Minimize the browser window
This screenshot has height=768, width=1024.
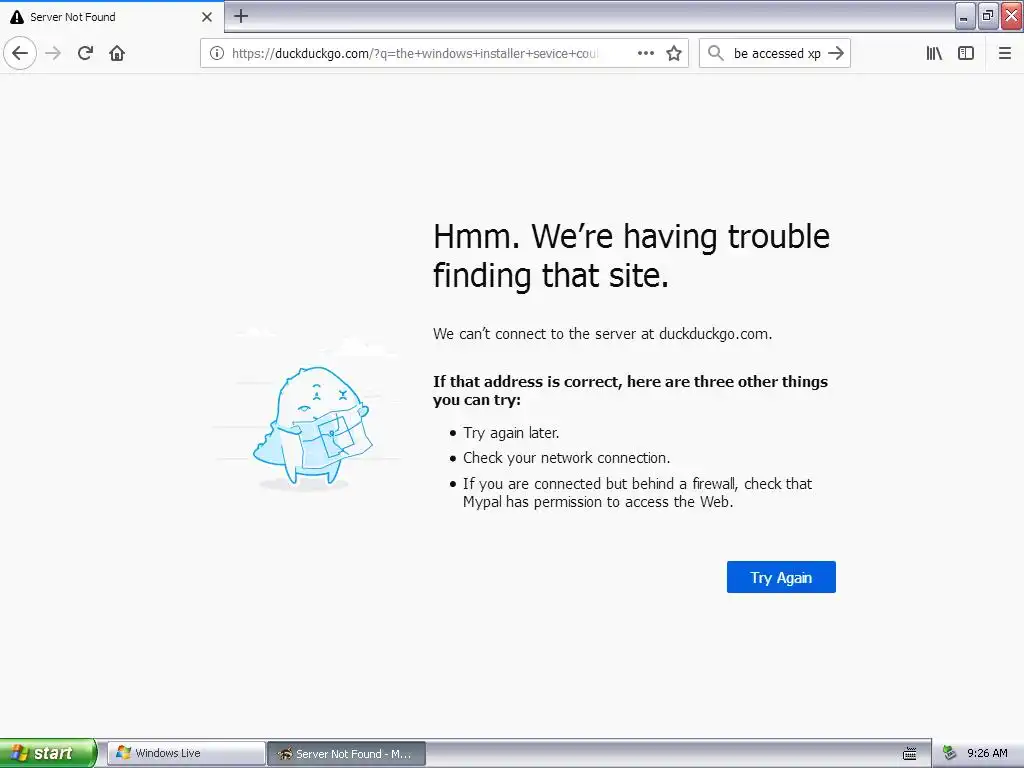click(x=965, y=16)
